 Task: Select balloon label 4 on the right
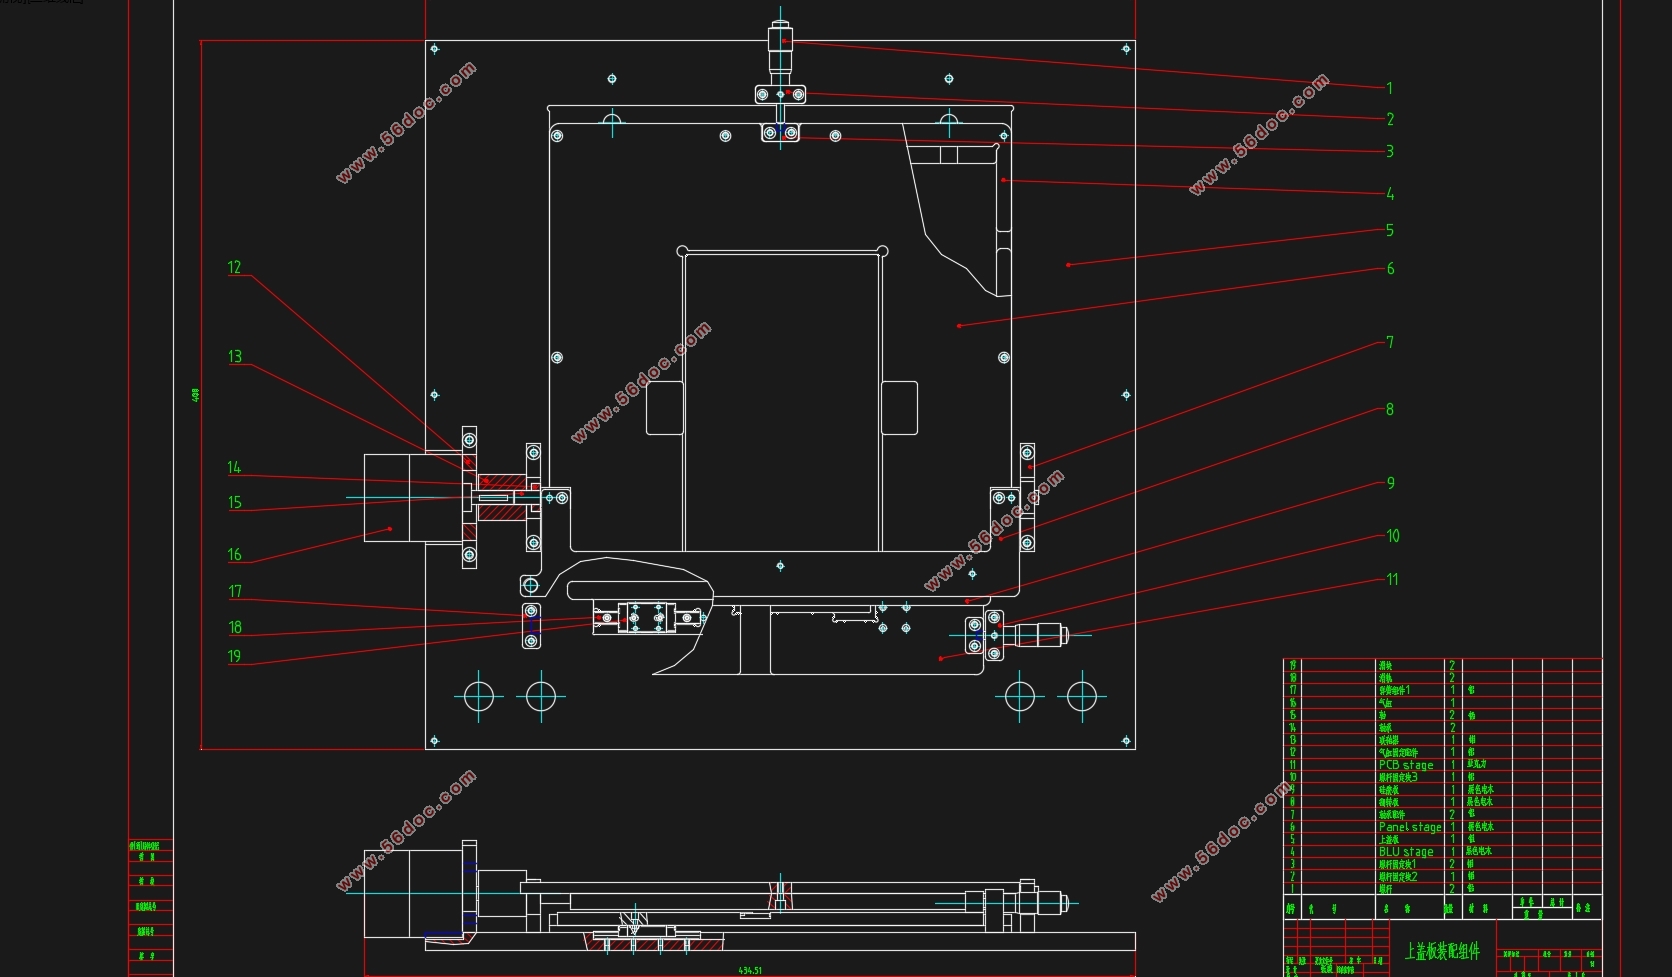tap(1390, 194)
